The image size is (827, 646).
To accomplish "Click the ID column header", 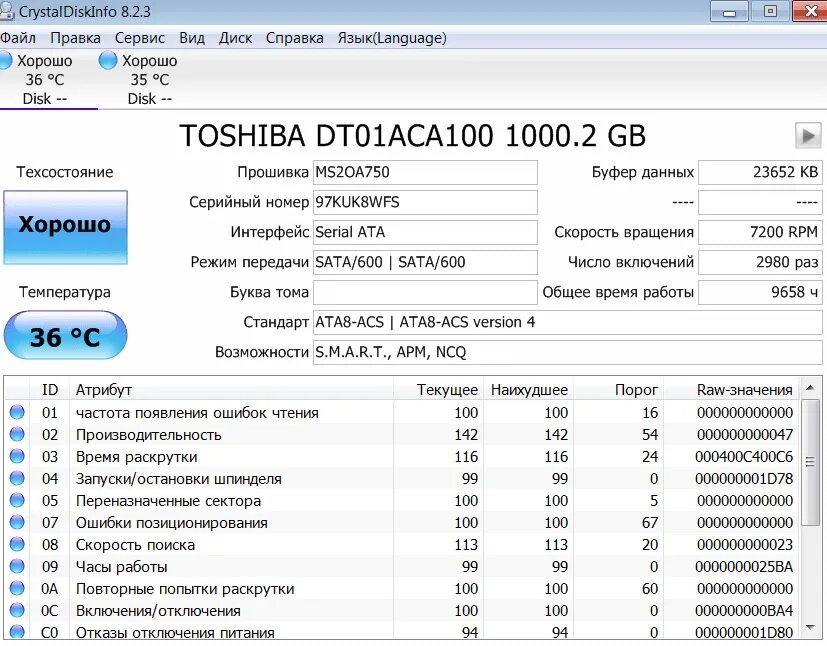I will coord(50,390).
